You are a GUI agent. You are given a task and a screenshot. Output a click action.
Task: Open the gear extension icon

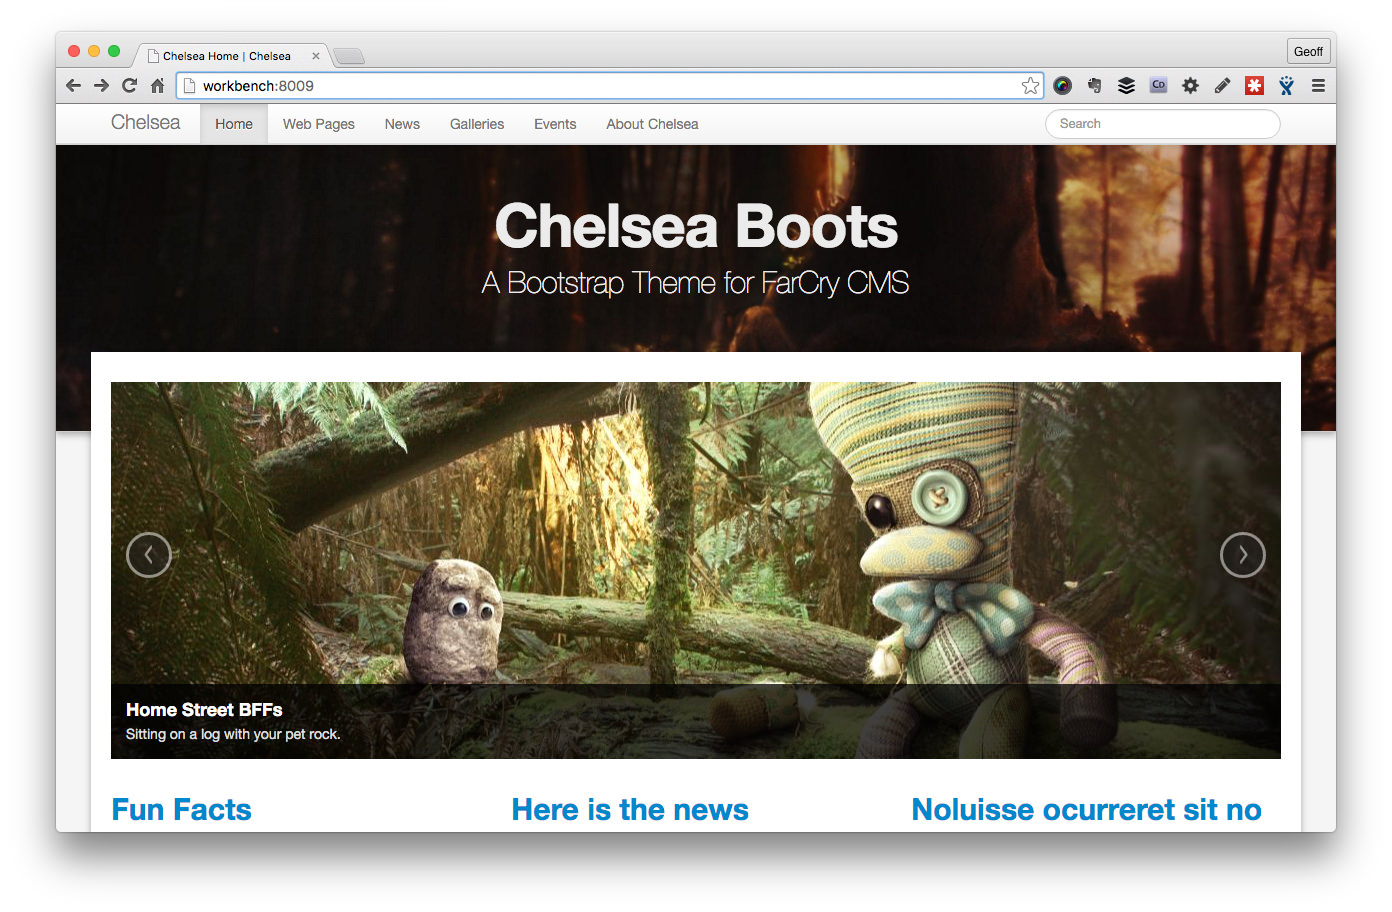[1190, 86]
